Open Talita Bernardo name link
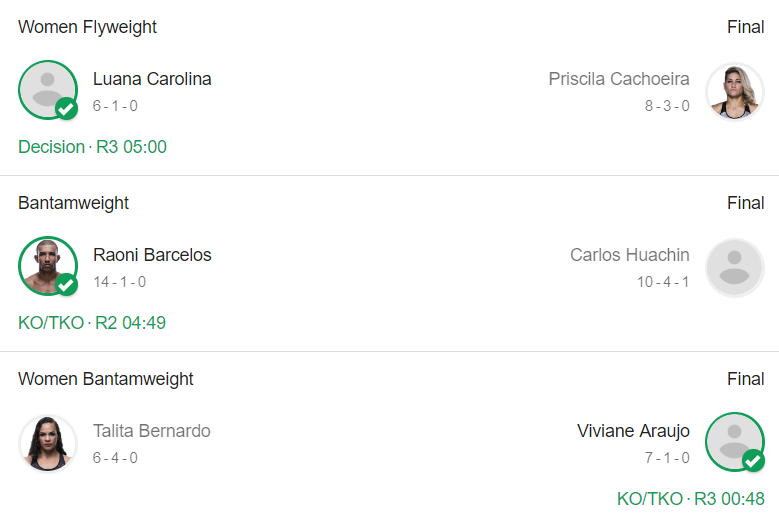 152,431
